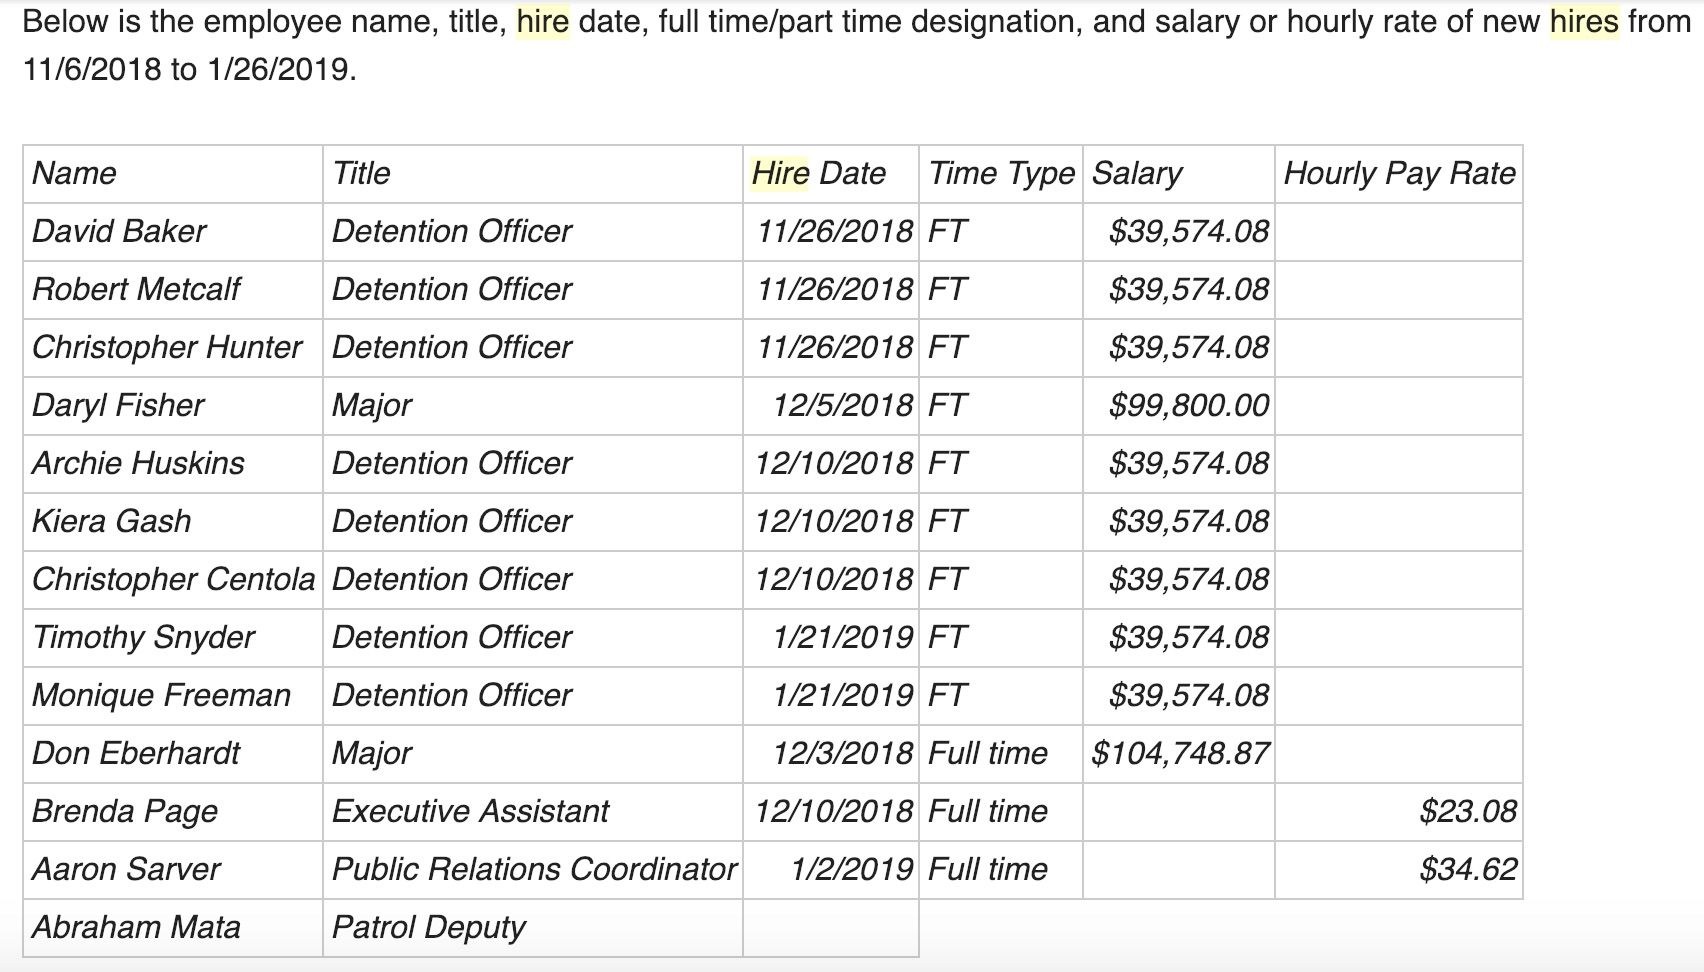Screen dimensions: 1704x972
Task: Click the Salary column header
Action: point(1179,174)
